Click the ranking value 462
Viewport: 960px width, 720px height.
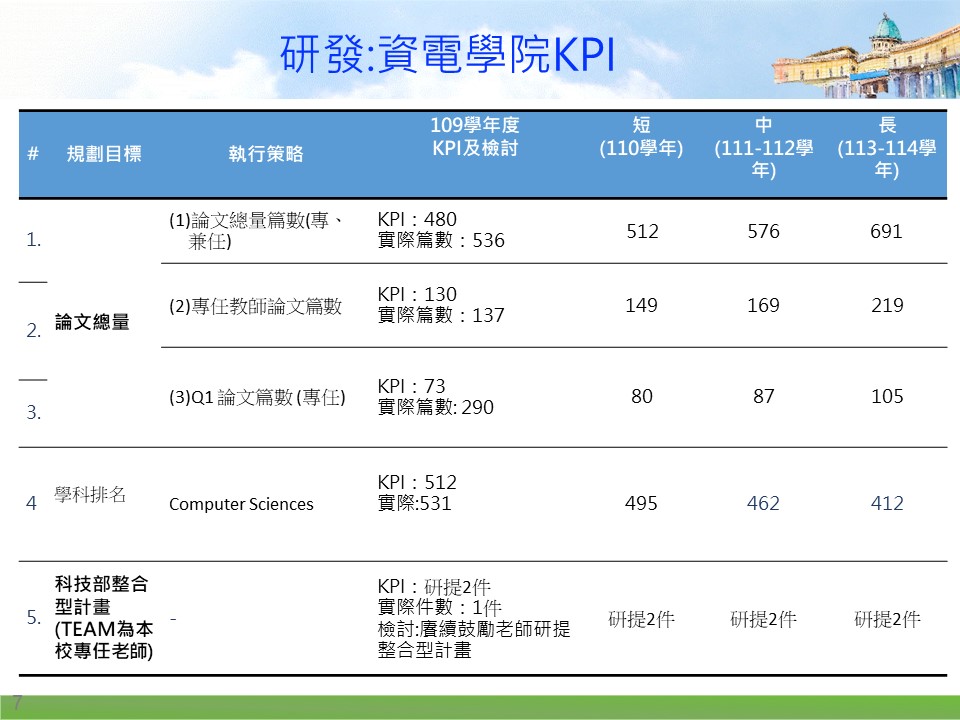[763, 503]
